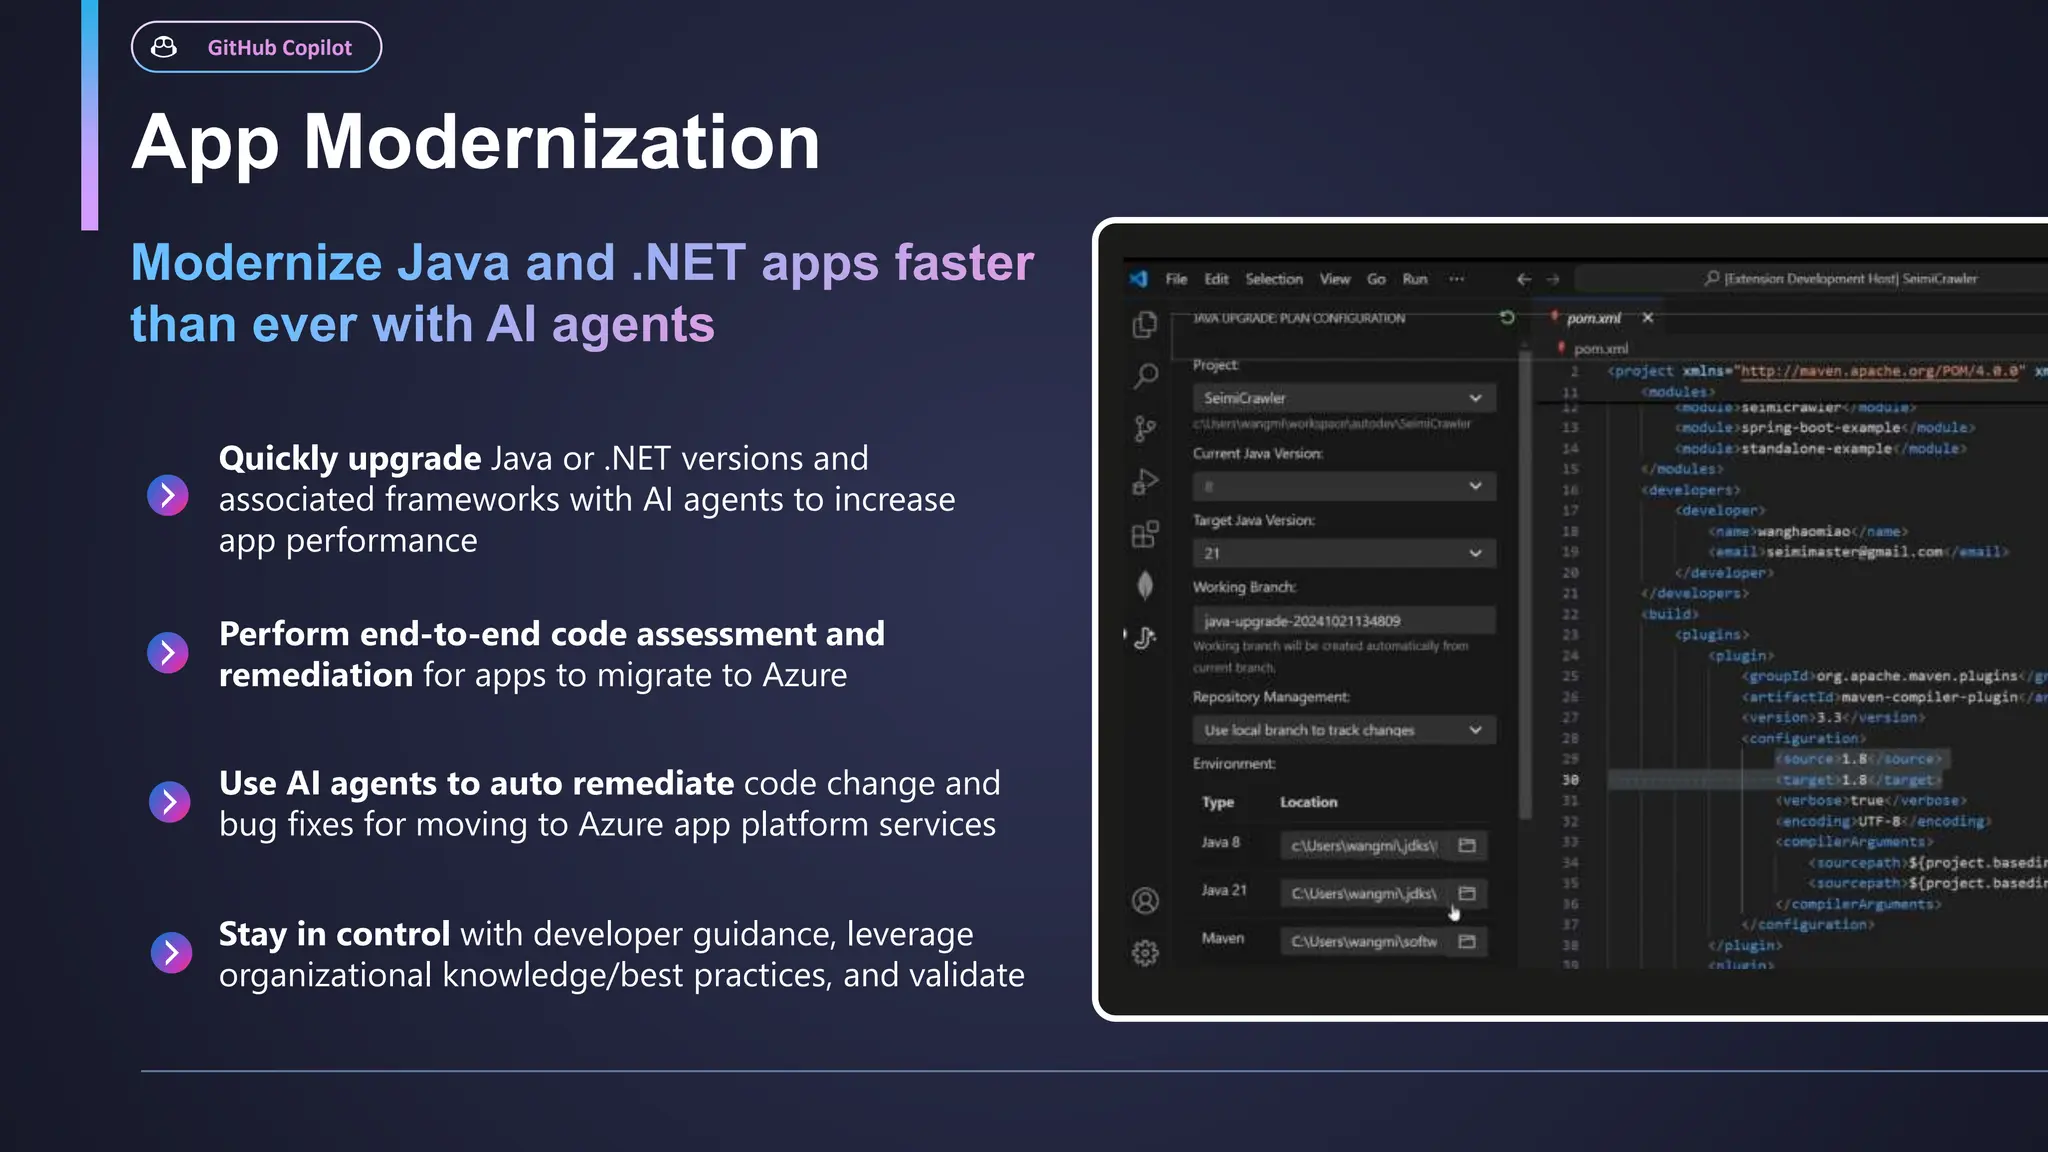Click the auto remediate bullet chevron icon
This screenshot has height=1152, width=2048.
tap(169, 802)
